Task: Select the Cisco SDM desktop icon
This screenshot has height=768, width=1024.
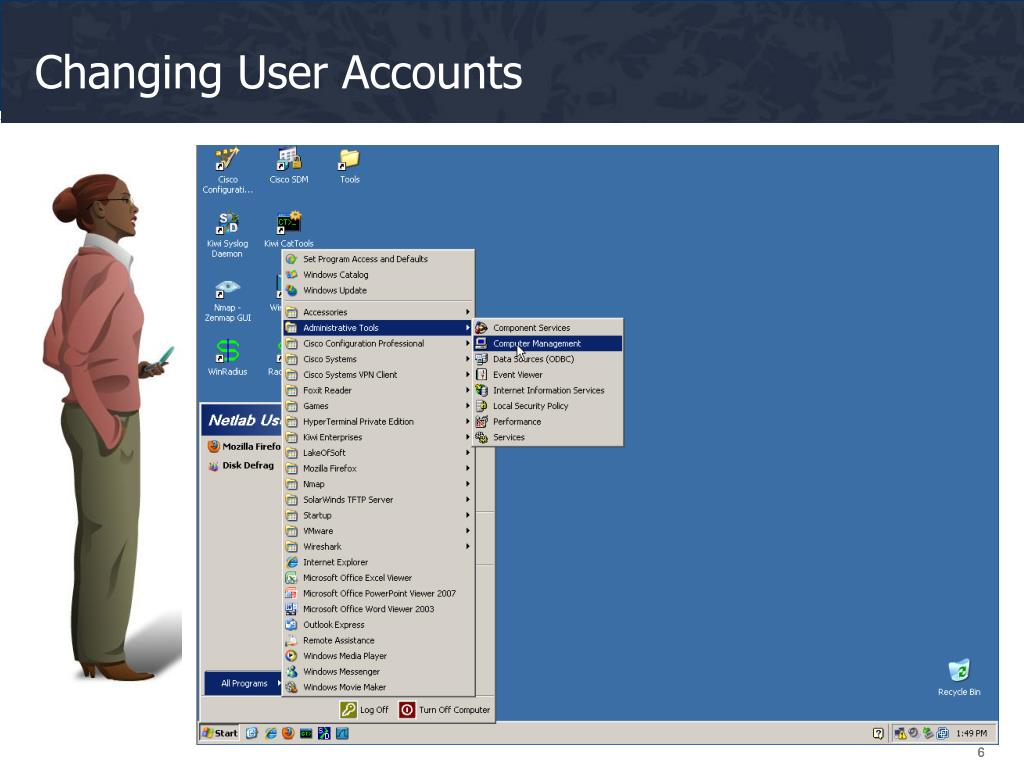Action: [x=289, y=166]
